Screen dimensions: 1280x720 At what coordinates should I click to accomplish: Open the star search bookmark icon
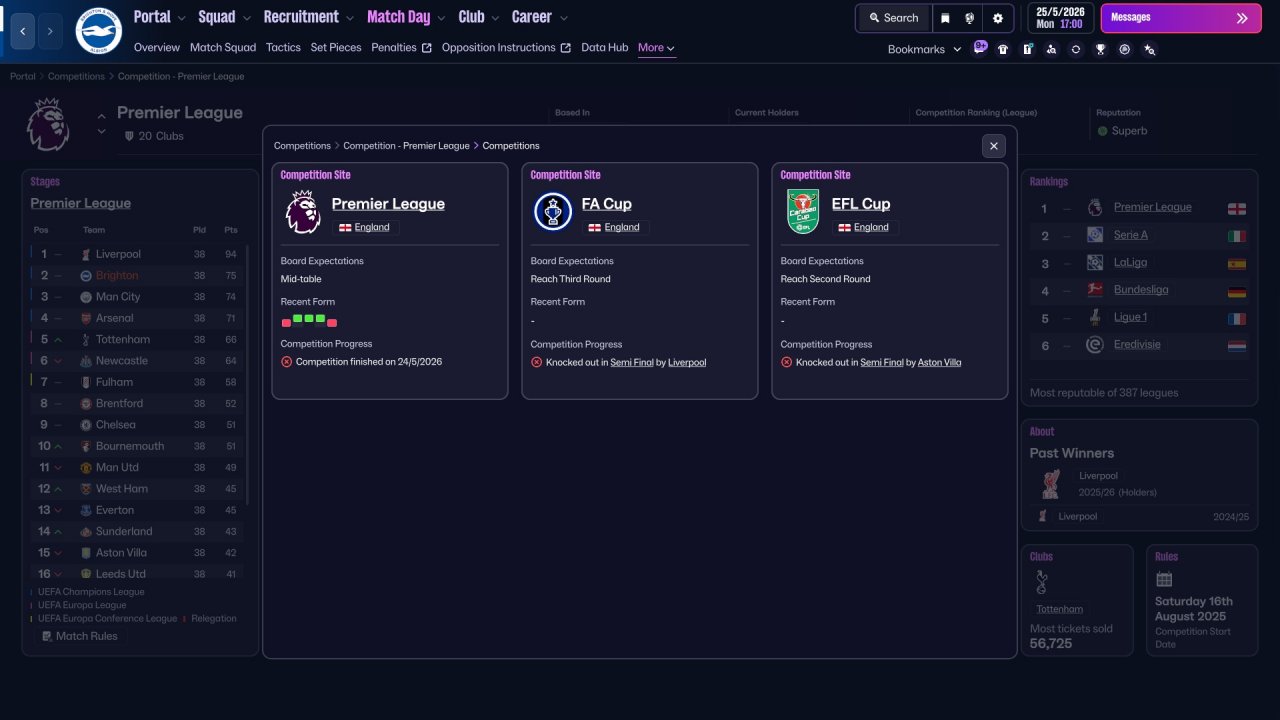click(1149, 49)
